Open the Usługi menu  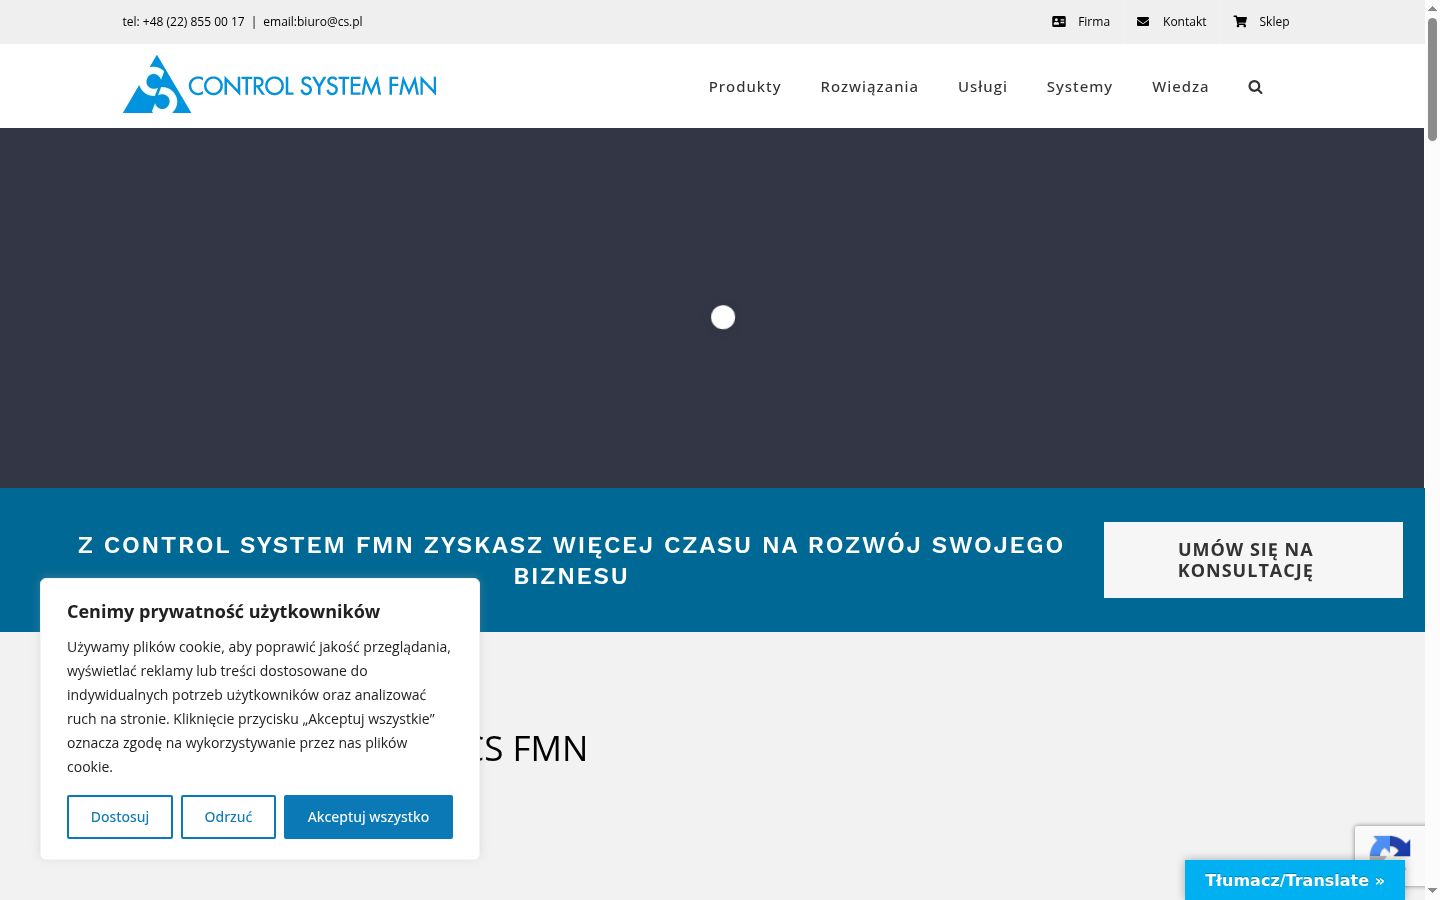pos(982,87)
